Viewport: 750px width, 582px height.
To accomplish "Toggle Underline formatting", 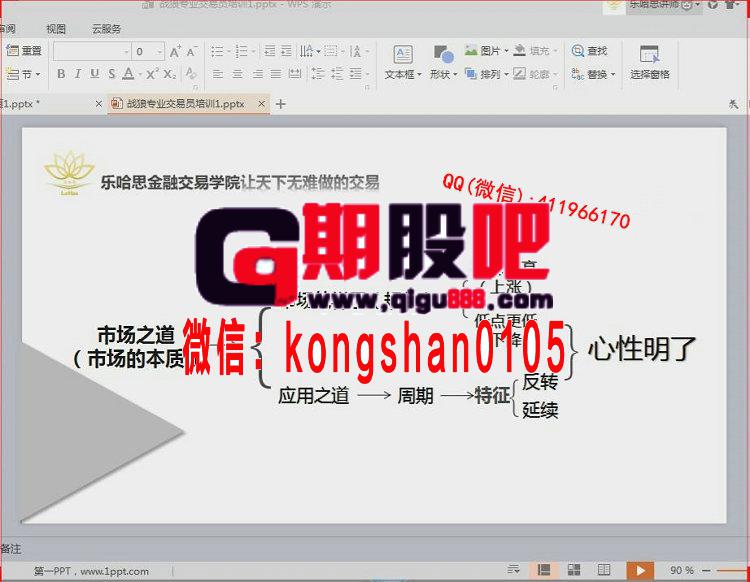I will click(x=95, y=74).
